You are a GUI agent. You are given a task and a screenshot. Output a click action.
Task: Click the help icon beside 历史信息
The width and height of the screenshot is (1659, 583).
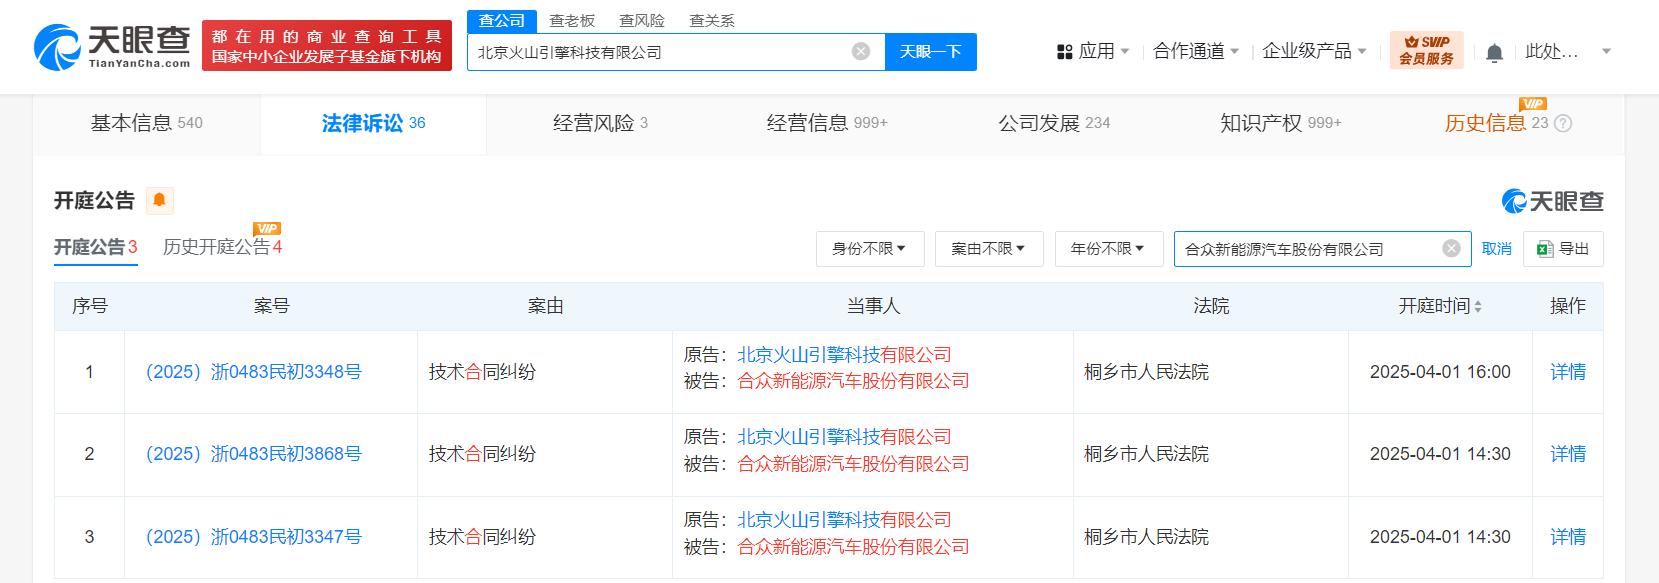(x=1563, y=123)
